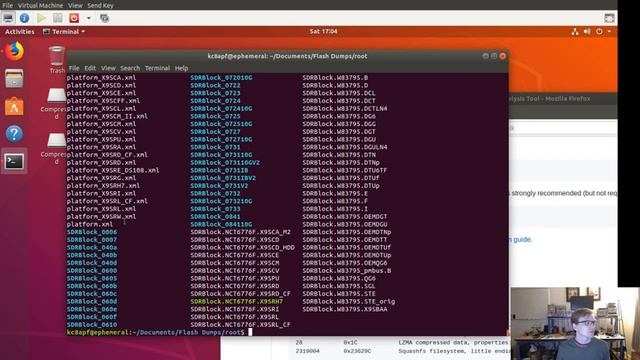This screenshot has width=640, height=360.
Task: Click the terminal window title bar
Action: click(287, 56)
